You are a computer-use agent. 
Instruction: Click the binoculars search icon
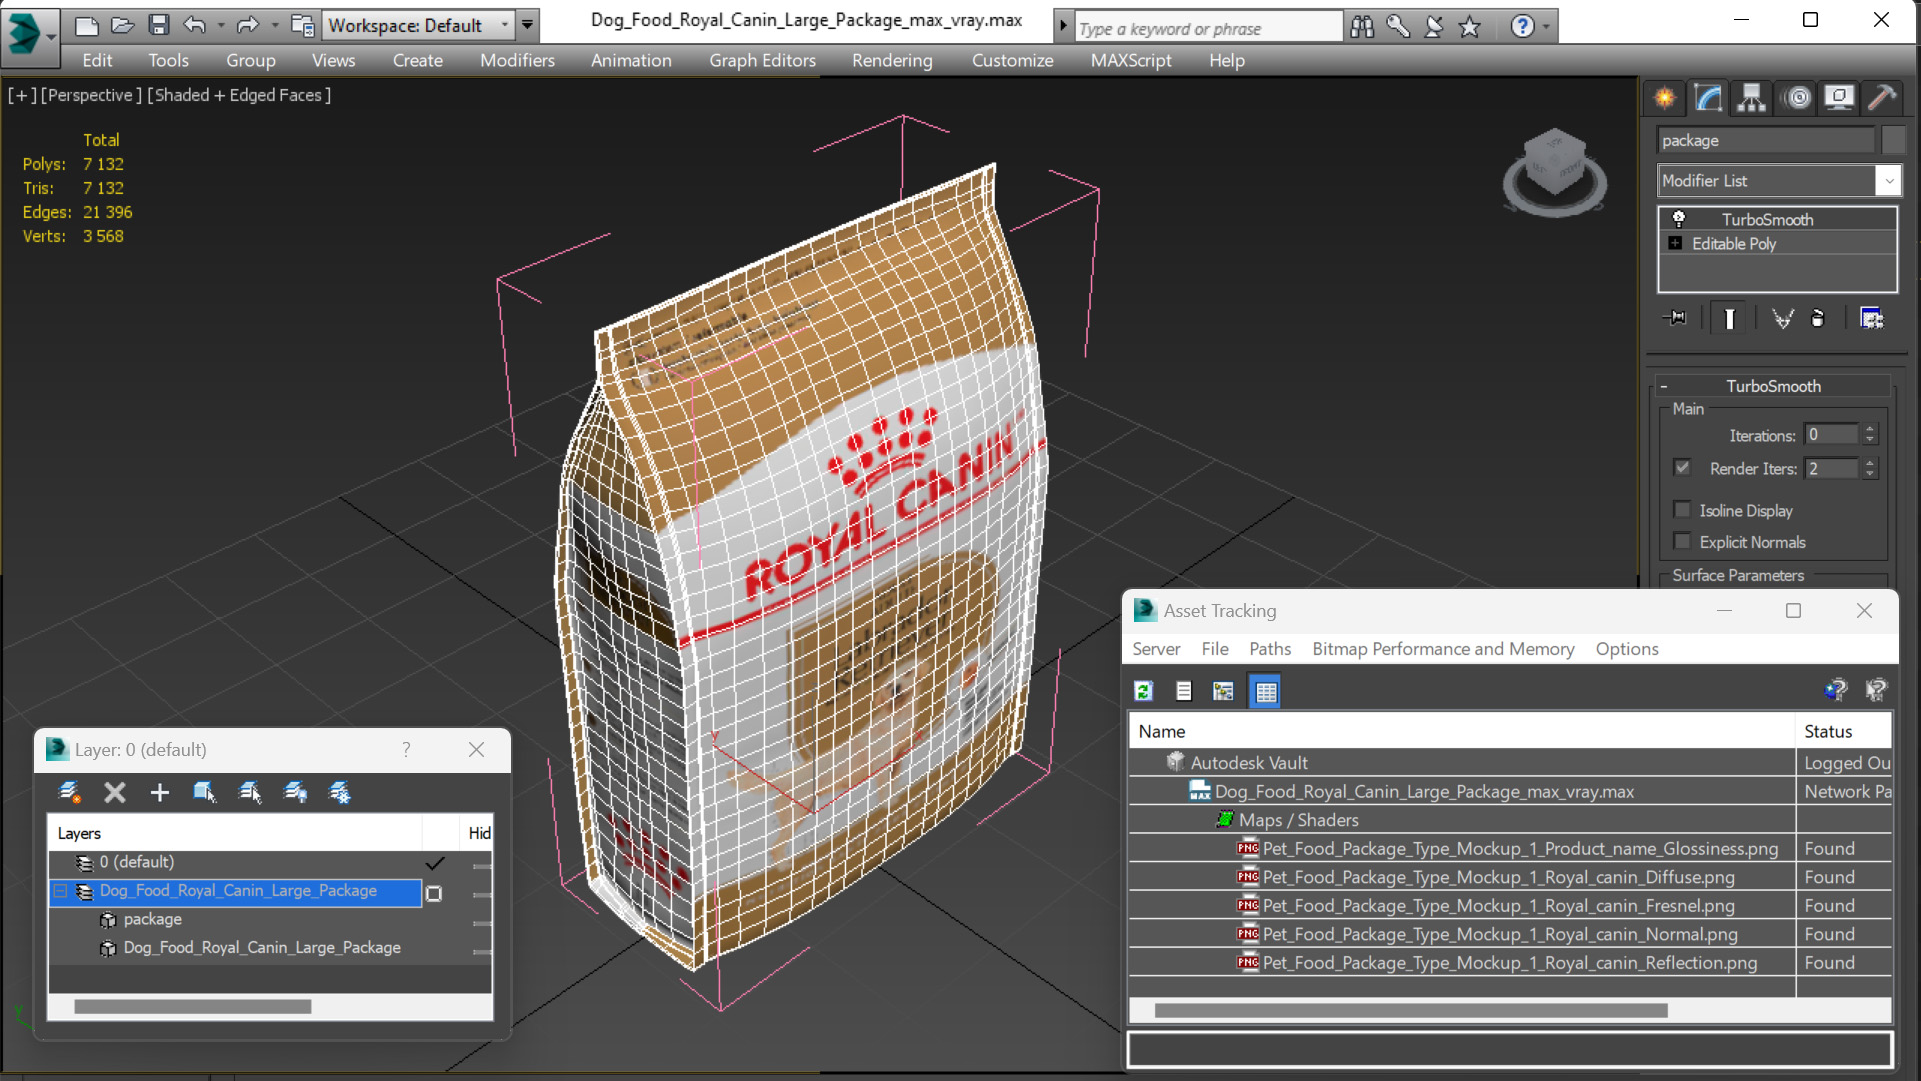1362,27
